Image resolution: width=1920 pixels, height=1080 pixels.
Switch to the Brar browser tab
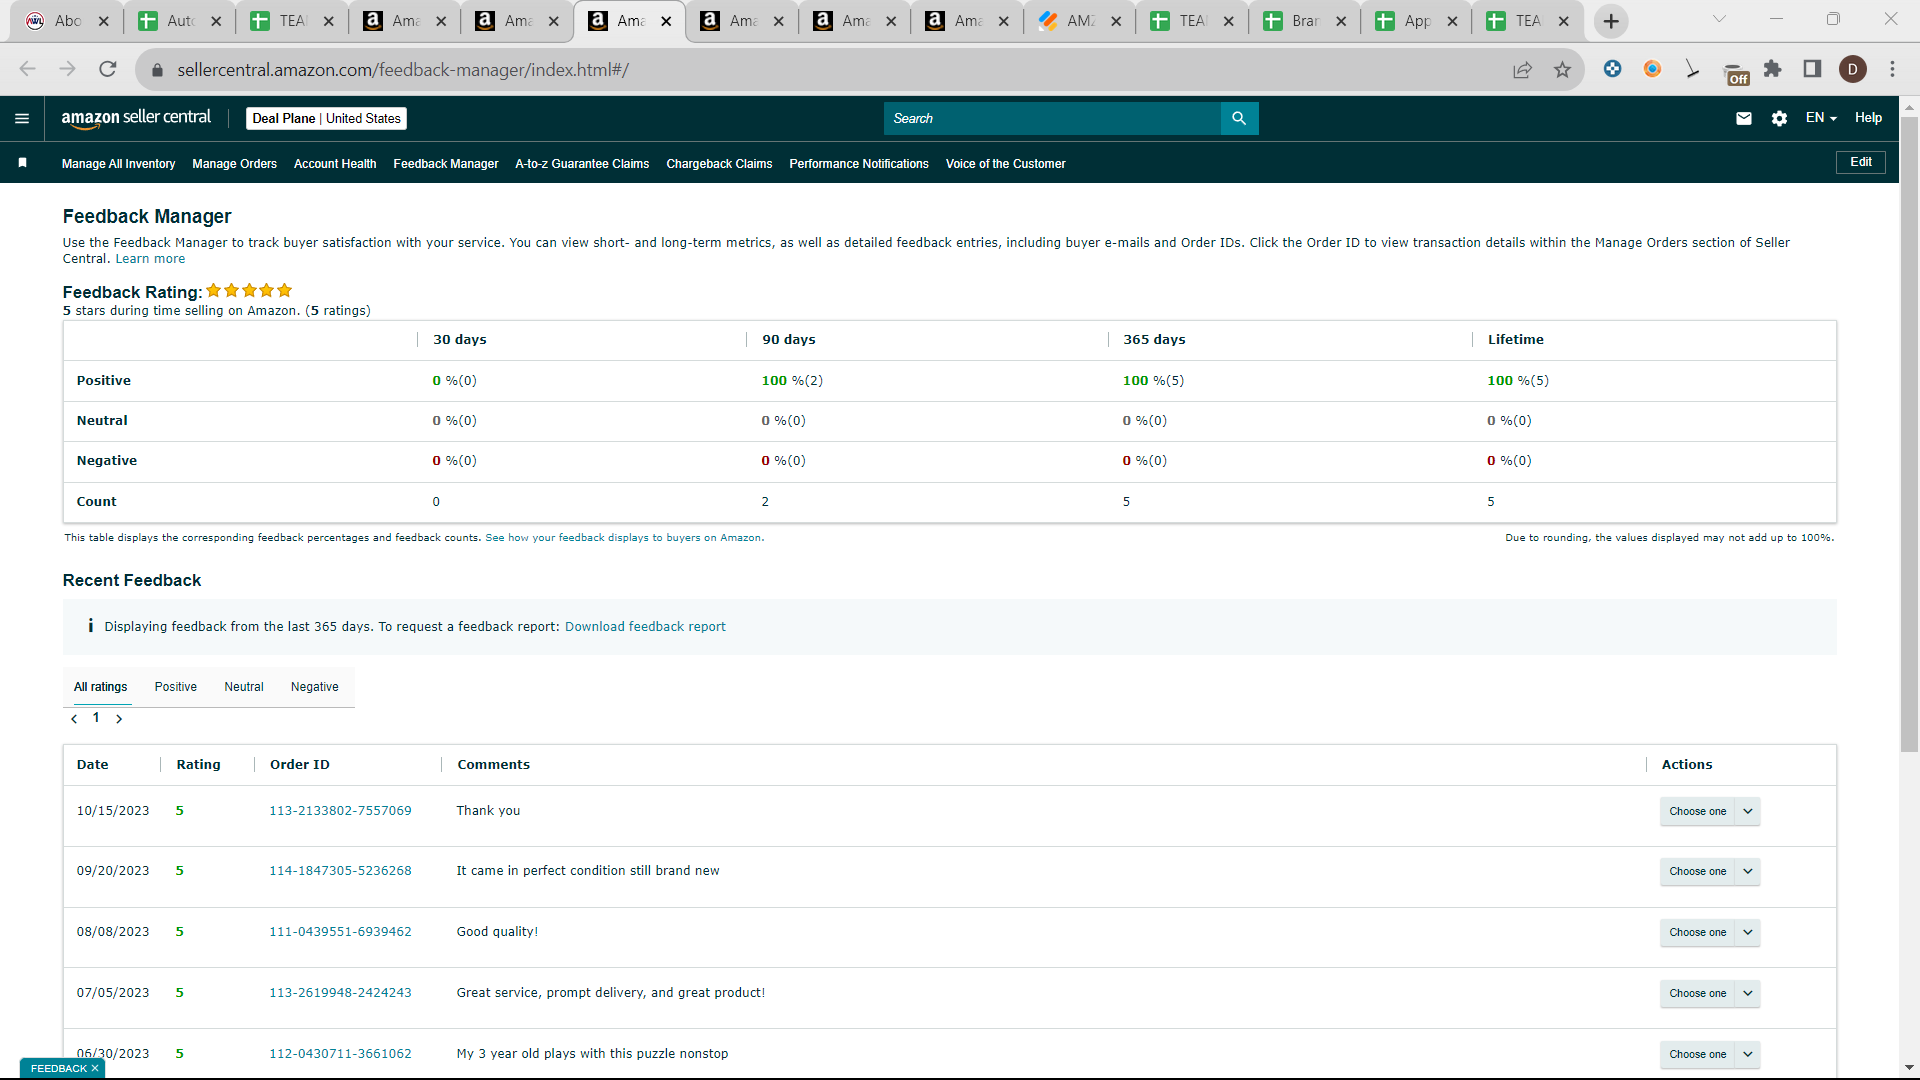coord(1305,21)
